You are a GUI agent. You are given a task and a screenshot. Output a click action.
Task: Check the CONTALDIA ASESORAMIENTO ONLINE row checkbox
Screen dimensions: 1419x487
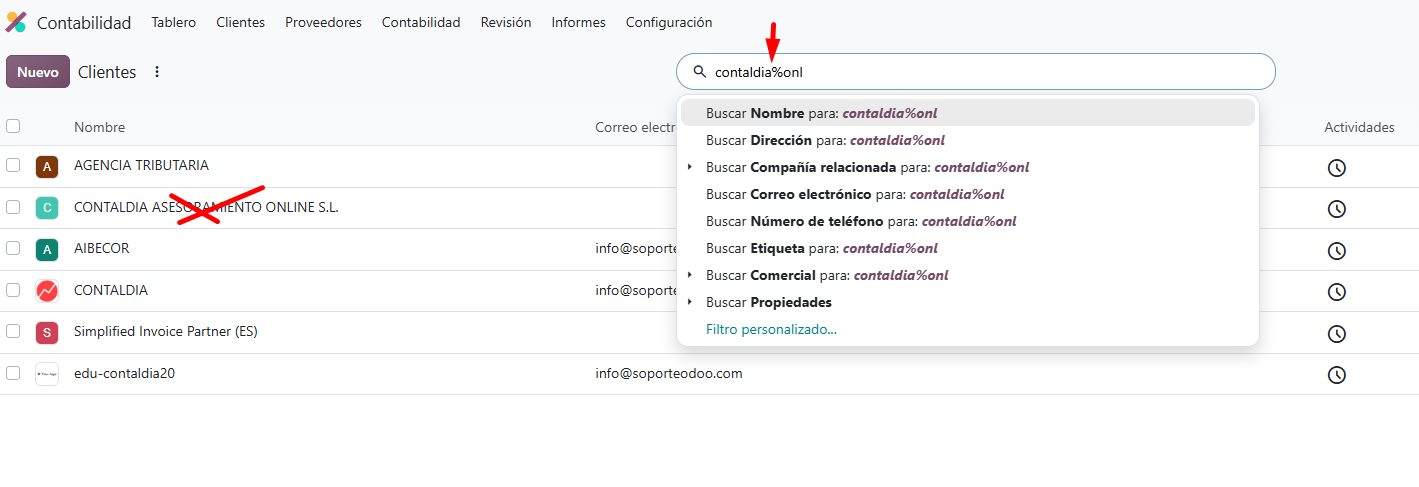coord(13,207)
